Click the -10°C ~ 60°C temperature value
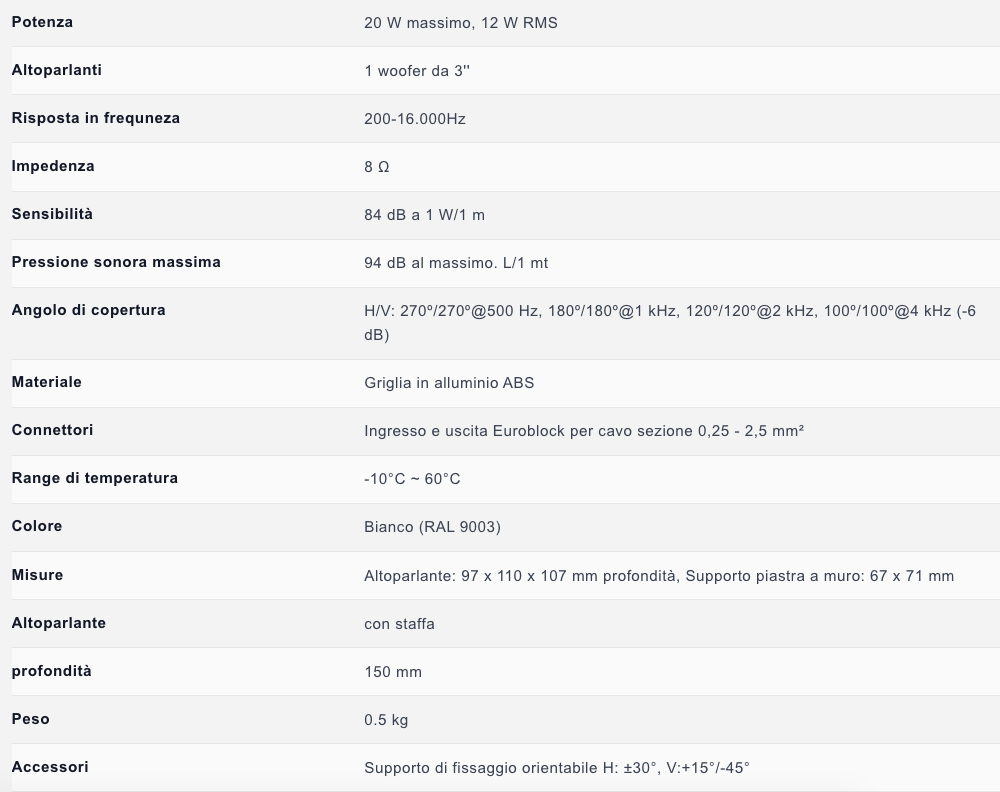 tap(412, 479)
